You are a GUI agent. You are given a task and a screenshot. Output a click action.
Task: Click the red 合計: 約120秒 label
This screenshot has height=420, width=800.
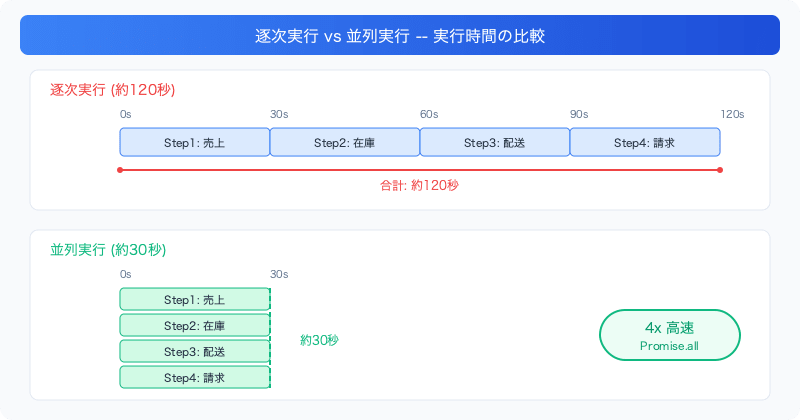point(419,185)
